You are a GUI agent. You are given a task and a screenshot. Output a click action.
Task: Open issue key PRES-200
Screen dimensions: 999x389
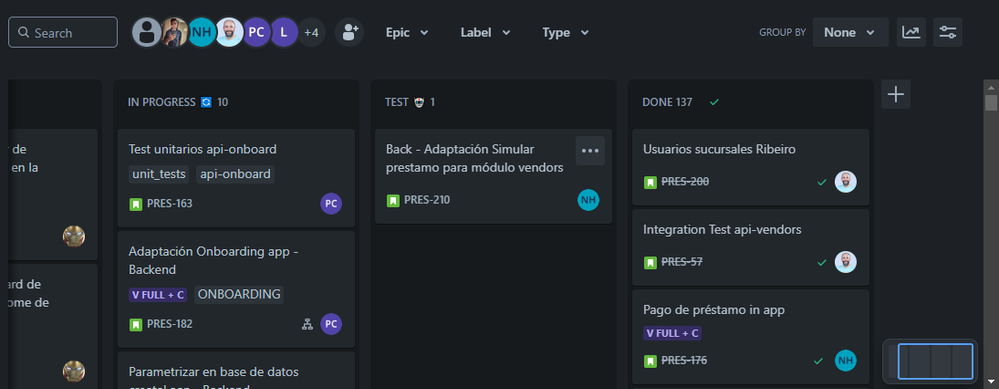click(x=685, y=182)
